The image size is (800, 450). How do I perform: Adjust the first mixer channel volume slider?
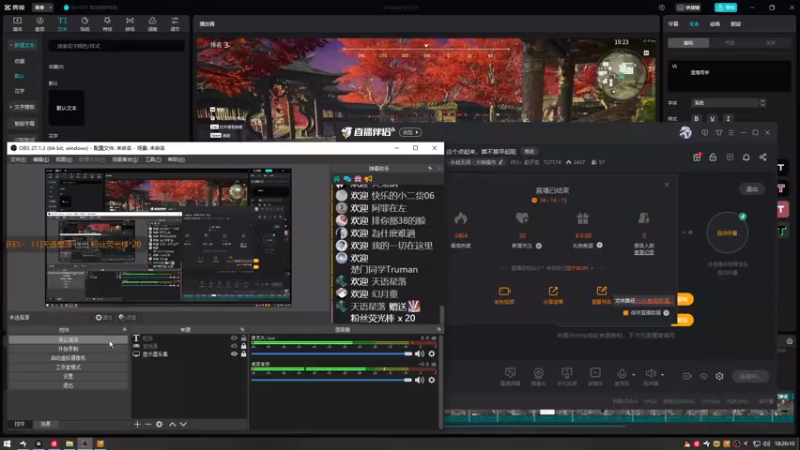tap(332, 354)
